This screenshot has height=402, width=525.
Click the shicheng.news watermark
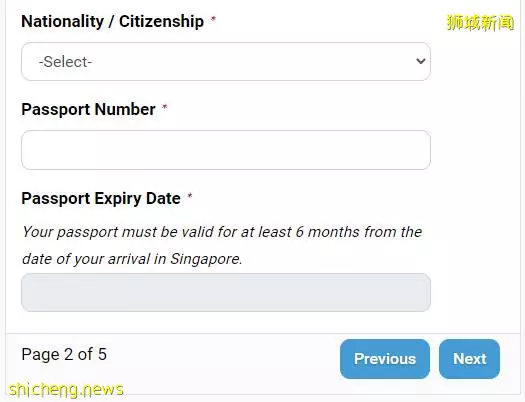pyautogui.click(x=66, y=390)
